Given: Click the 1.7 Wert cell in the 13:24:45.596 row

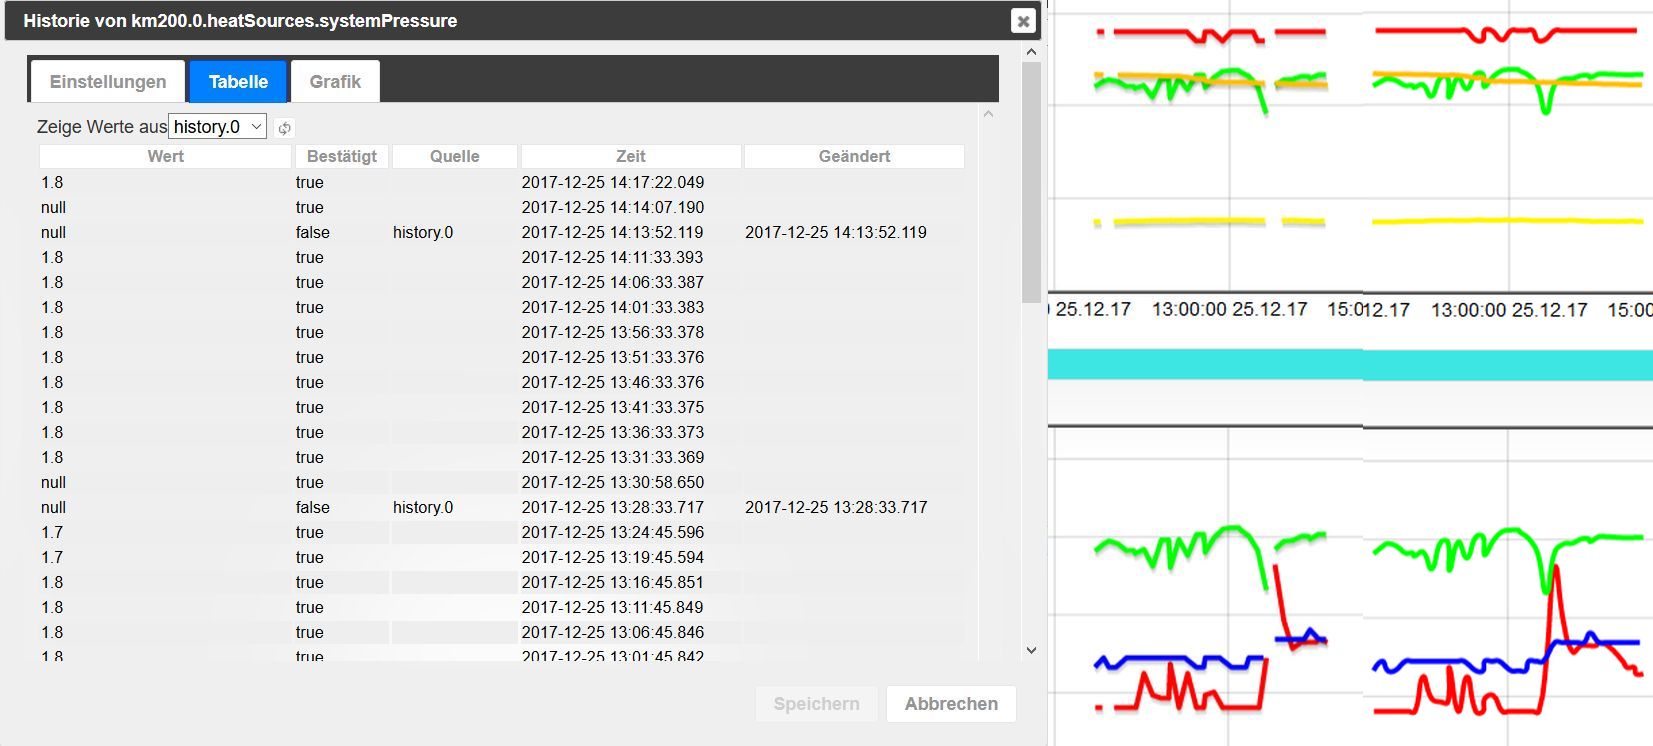Looking at the screenshot, I should pyautogui.click(x=52, y=532).
